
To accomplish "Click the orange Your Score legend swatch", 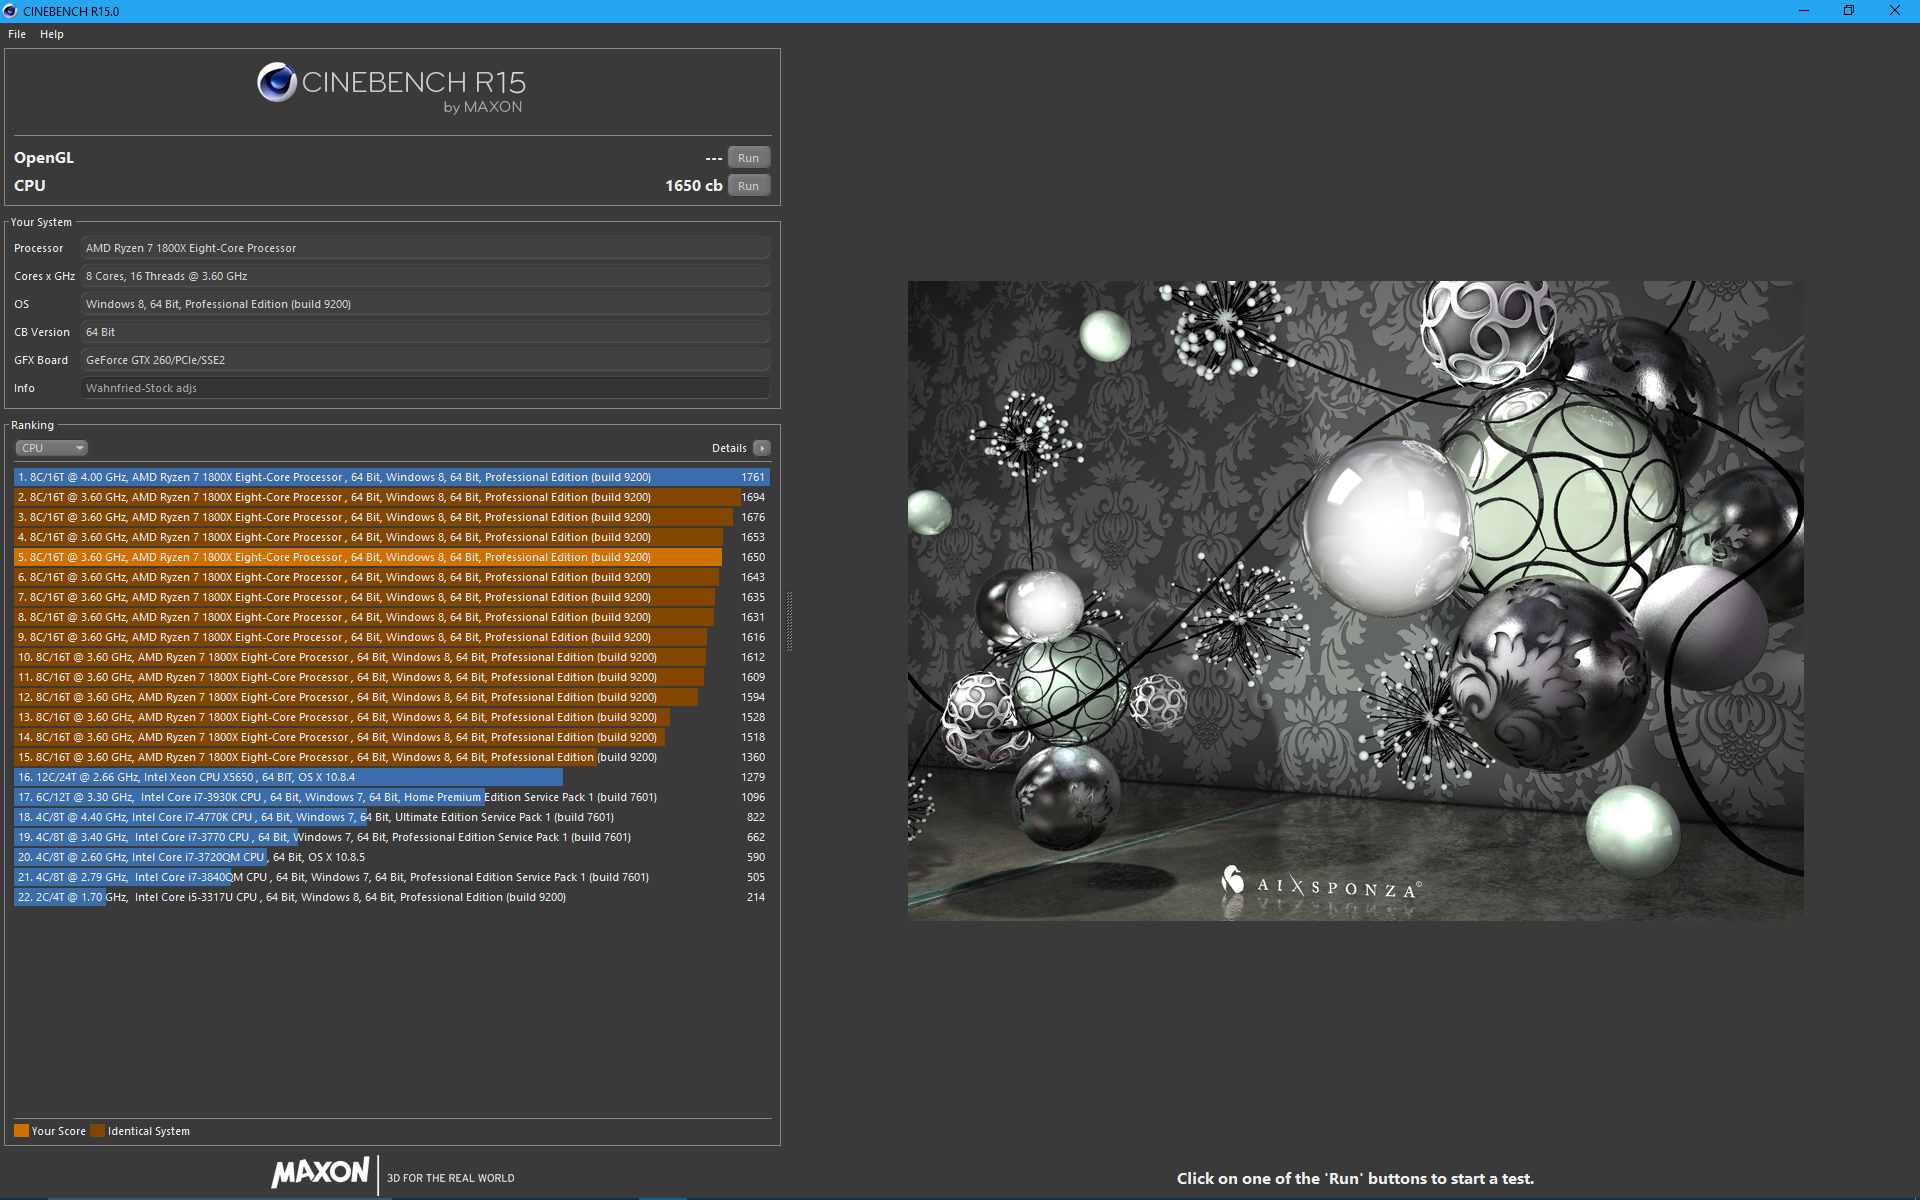I will pyautogui.click(x=21, y=1131).
